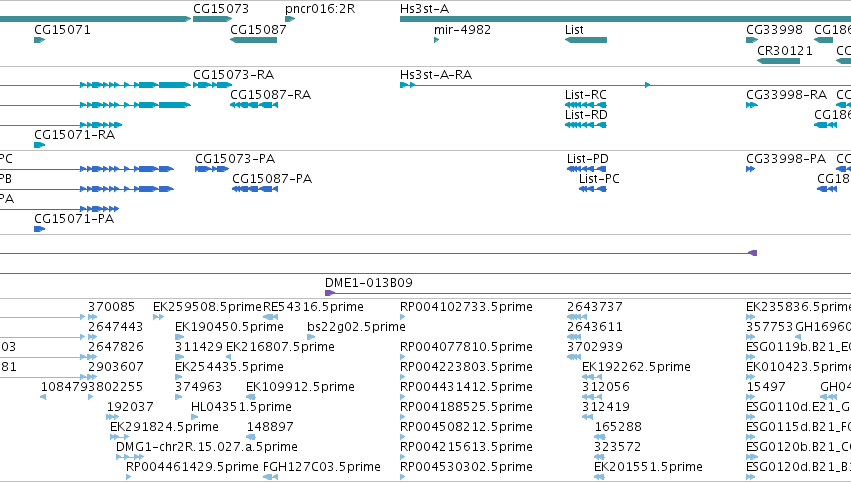Click EST RE54316.5prime

tap(313, 307)
